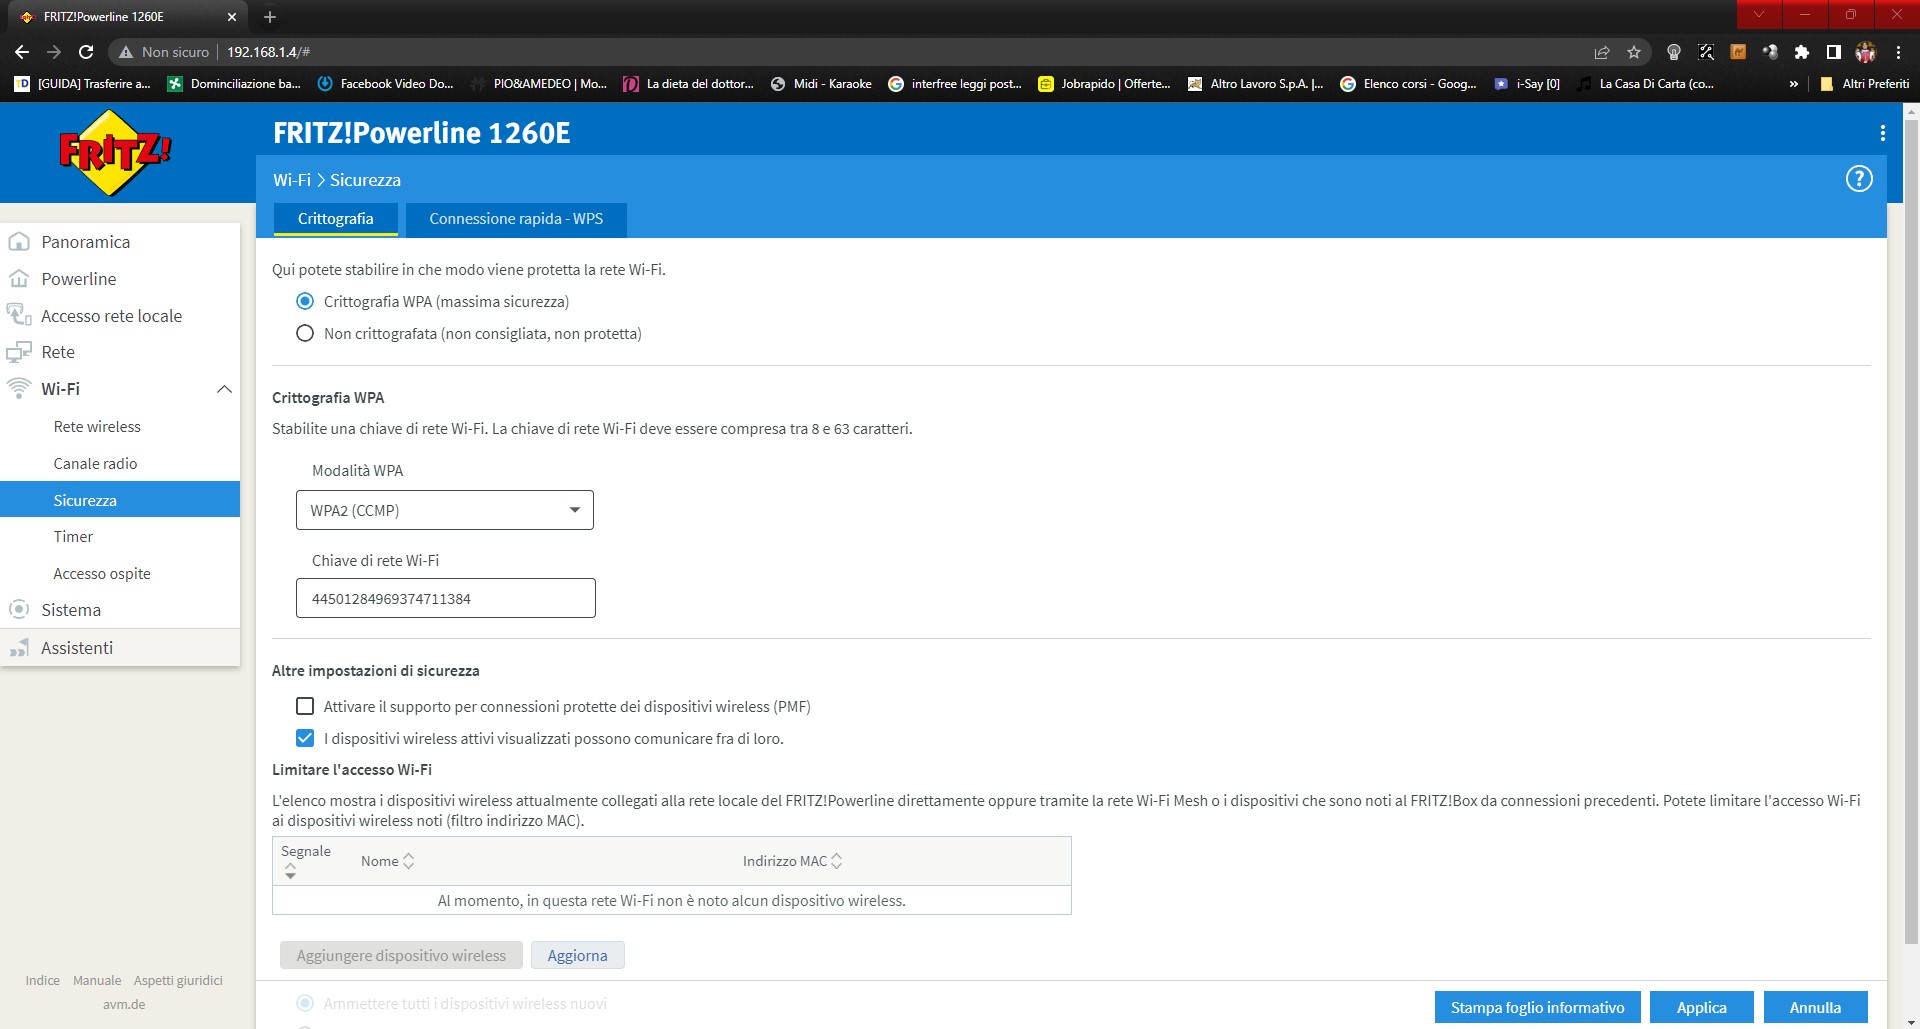
Task: Click the browser forward arrow
Action: click(x=54, y=52)
